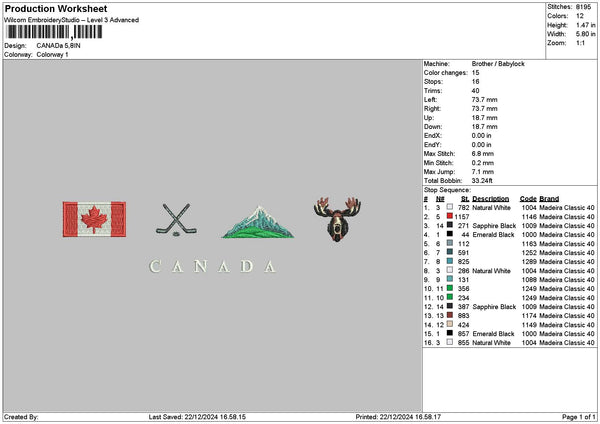600x424 pixels.
Task: Click the Created By label
Action: click(21, 417)
